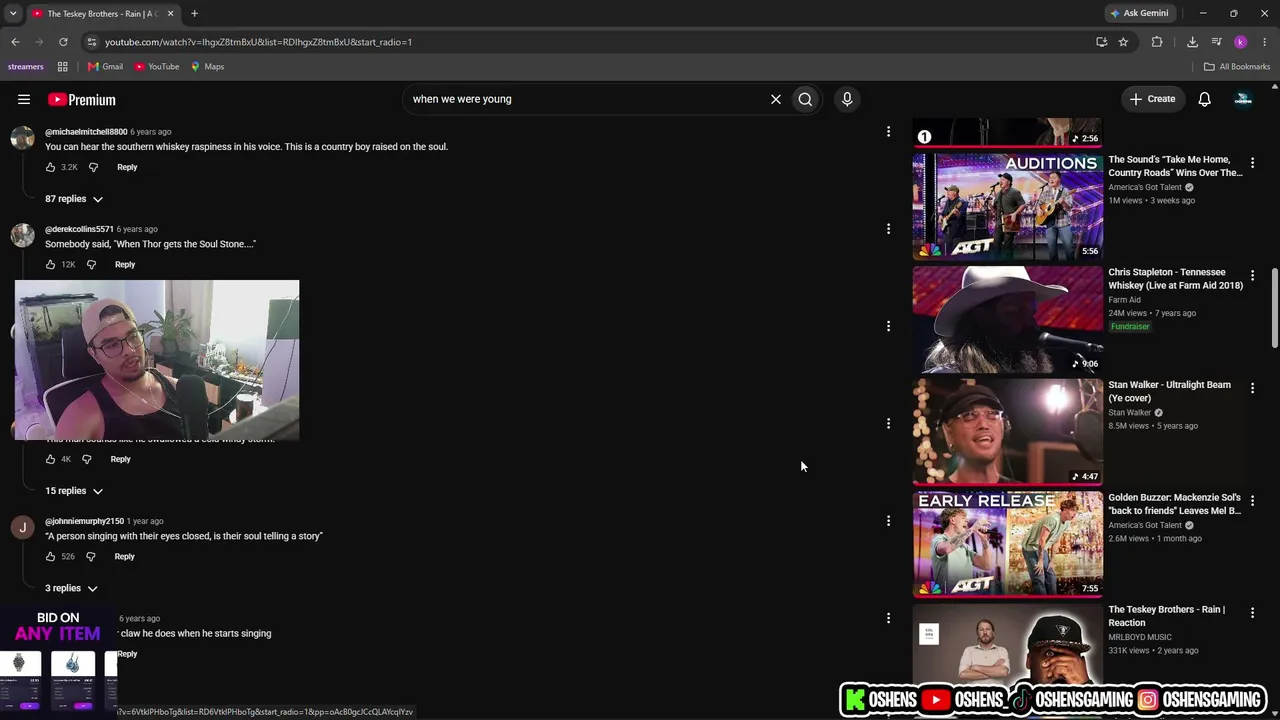
Task: Open the All Bookmarks folder
Action: coord(1237,67)
